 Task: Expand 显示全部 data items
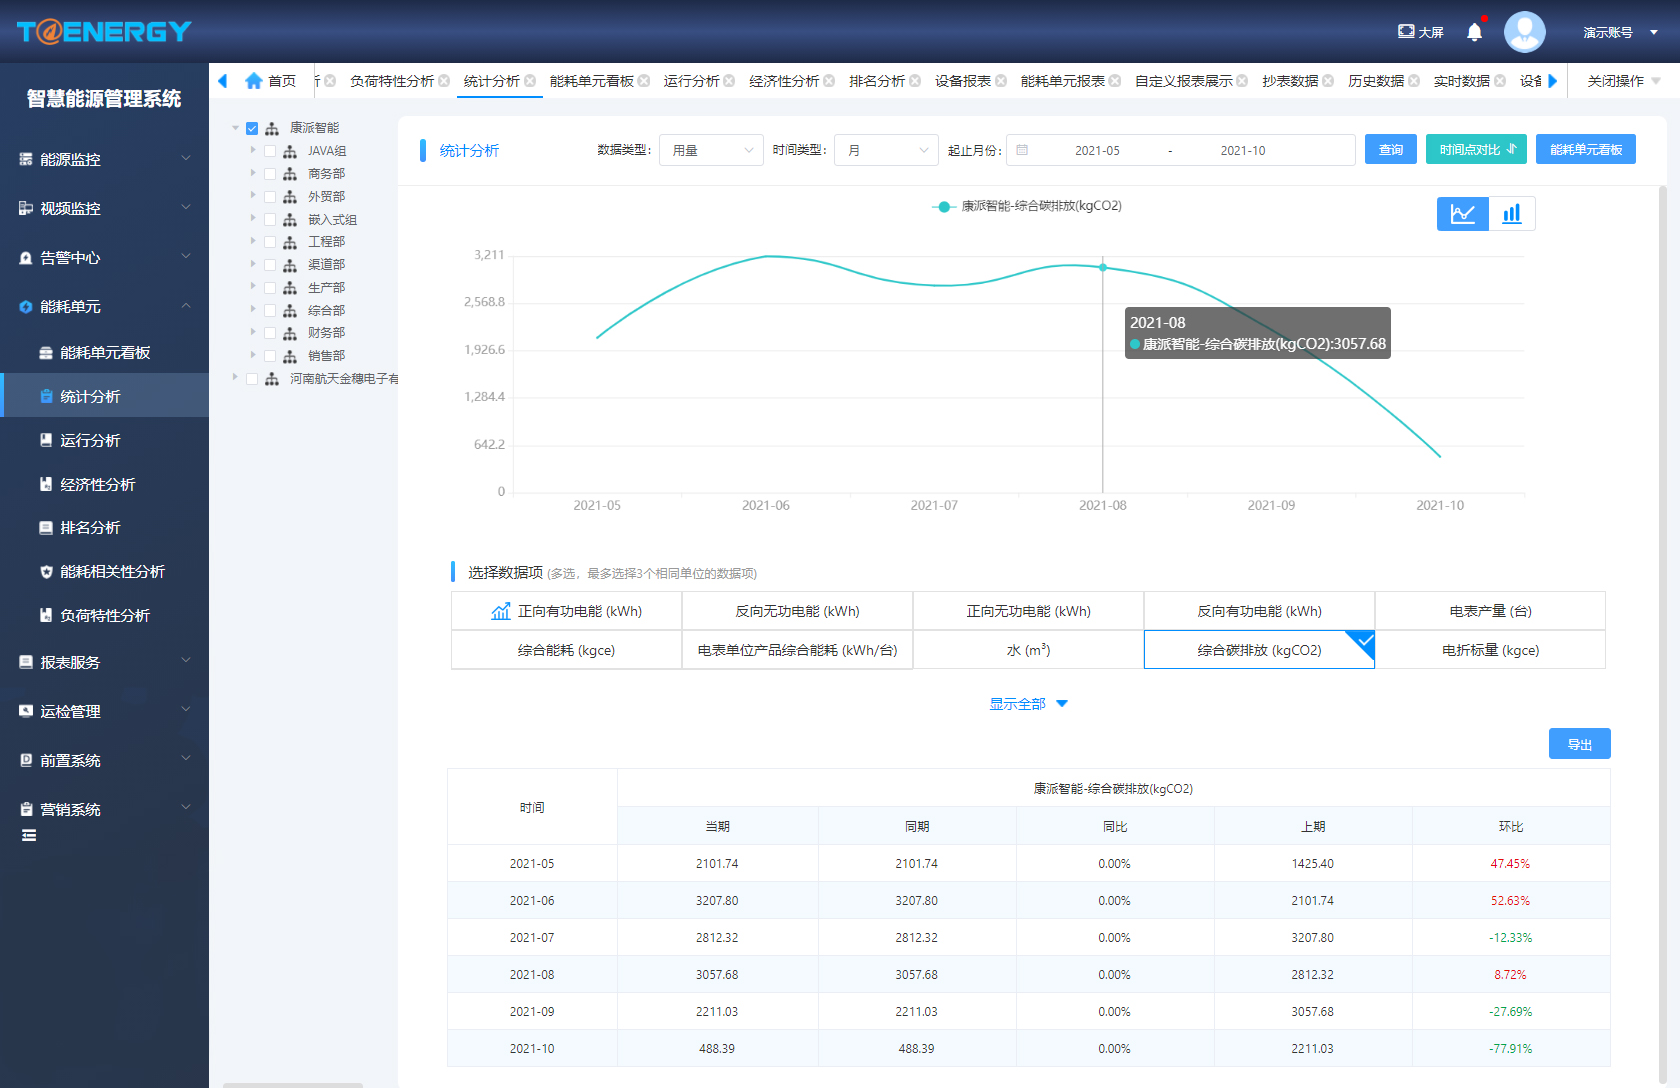(1028, 704)
